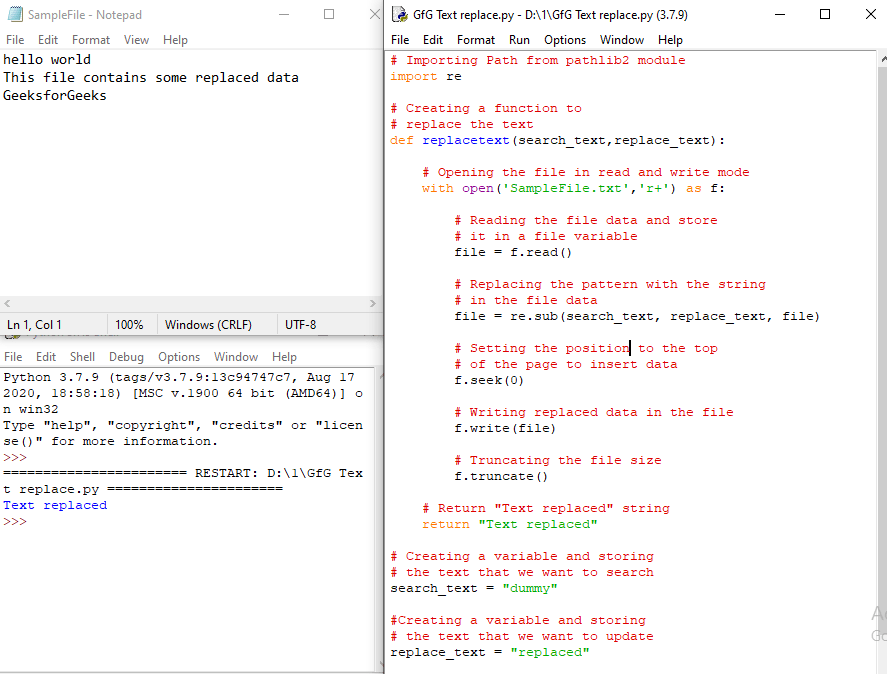
Task: Open the Shell menu in the Python shell
Action: point(82,356)
